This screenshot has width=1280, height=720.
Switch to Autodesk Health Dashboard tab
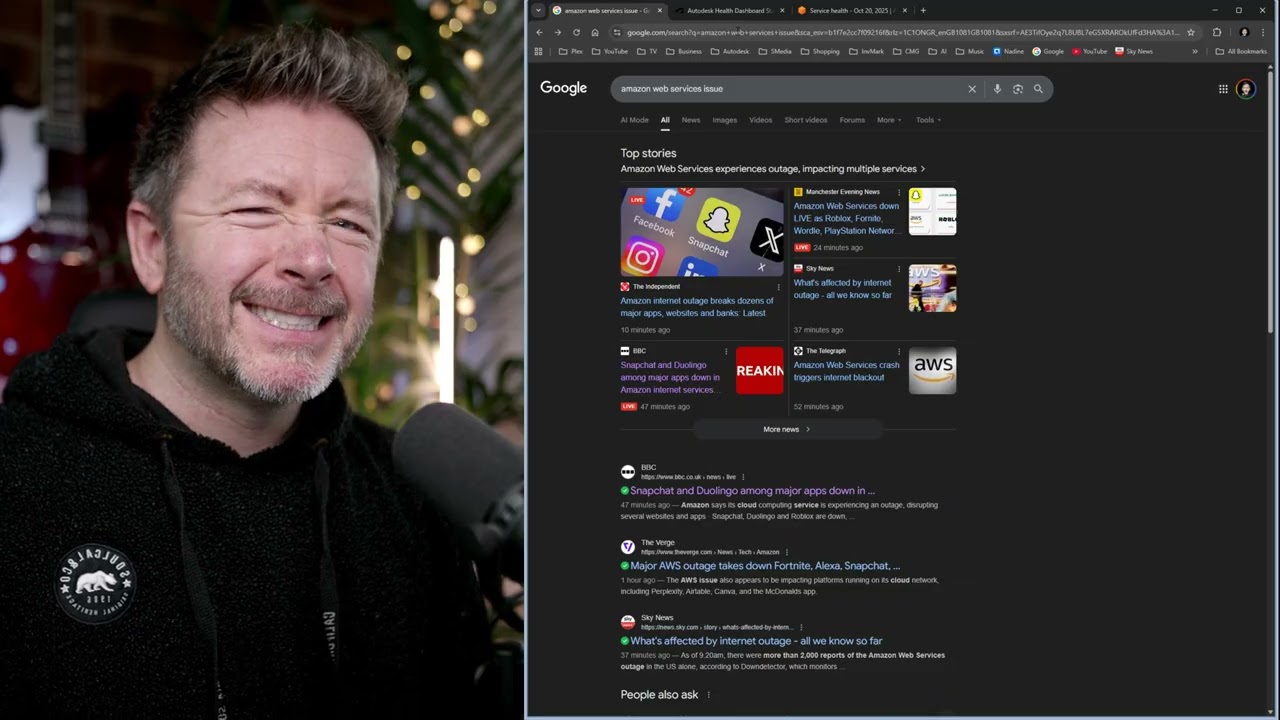[x=729, y=10]
